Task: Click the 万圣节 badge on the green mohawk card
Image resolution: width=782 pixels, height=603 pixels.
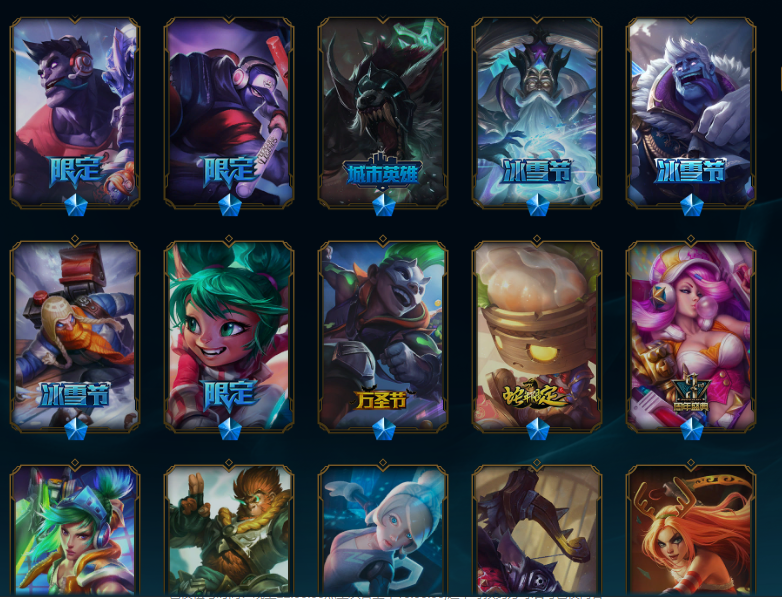Action: (x=382, y=400)
